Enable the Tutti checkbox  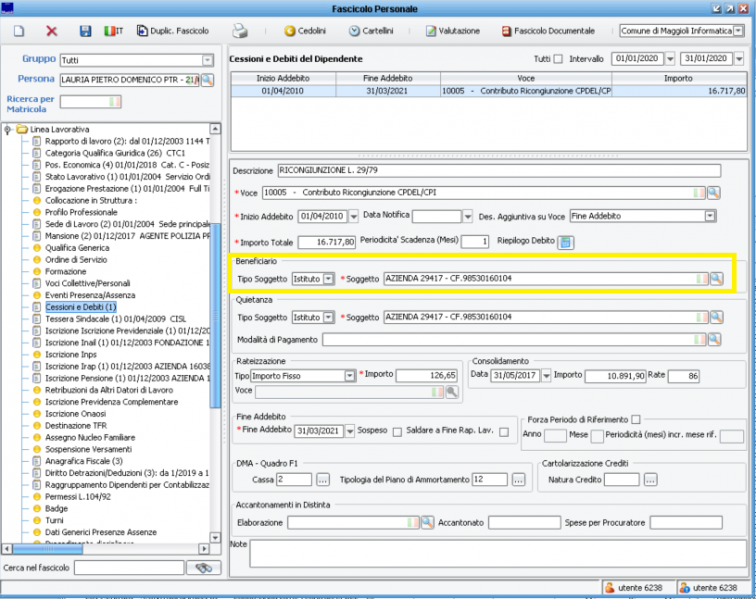pos(558,59)
